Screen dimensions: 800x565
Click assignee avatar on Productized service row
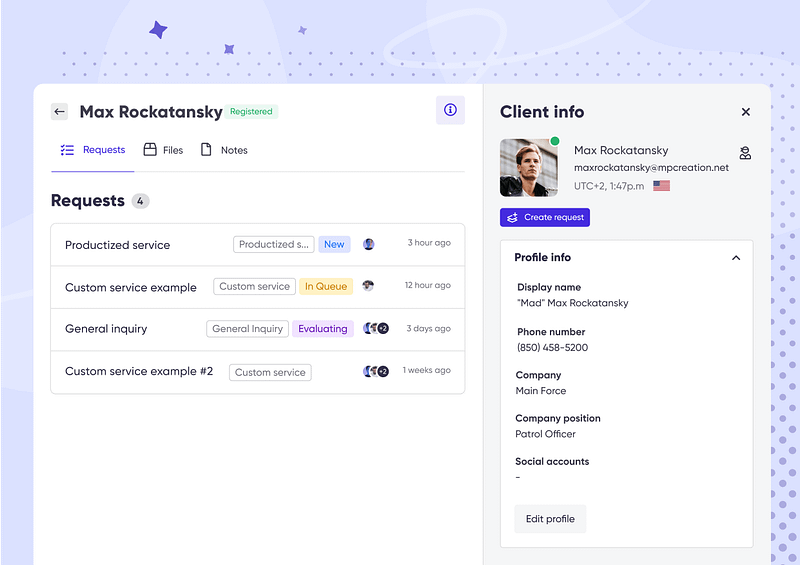coord(368,244)
